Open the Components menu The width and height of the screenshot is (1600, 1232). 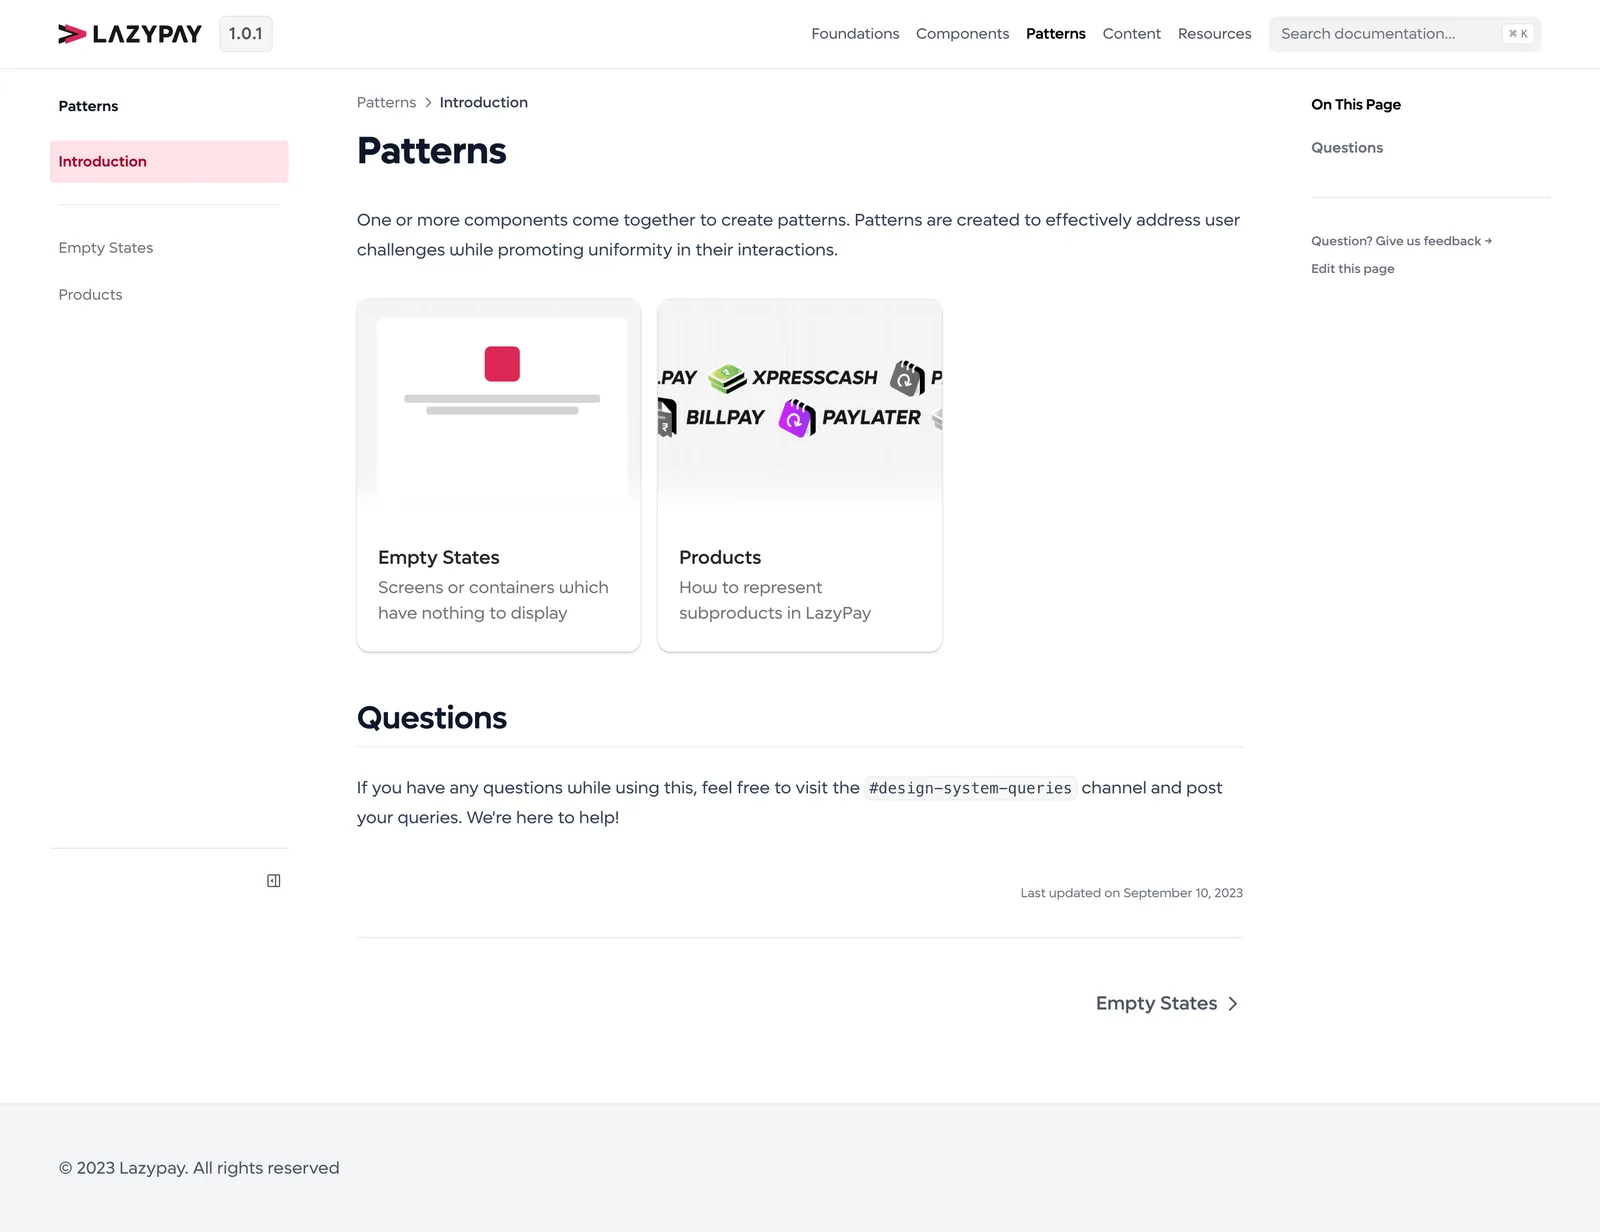(x=962, y=34)
